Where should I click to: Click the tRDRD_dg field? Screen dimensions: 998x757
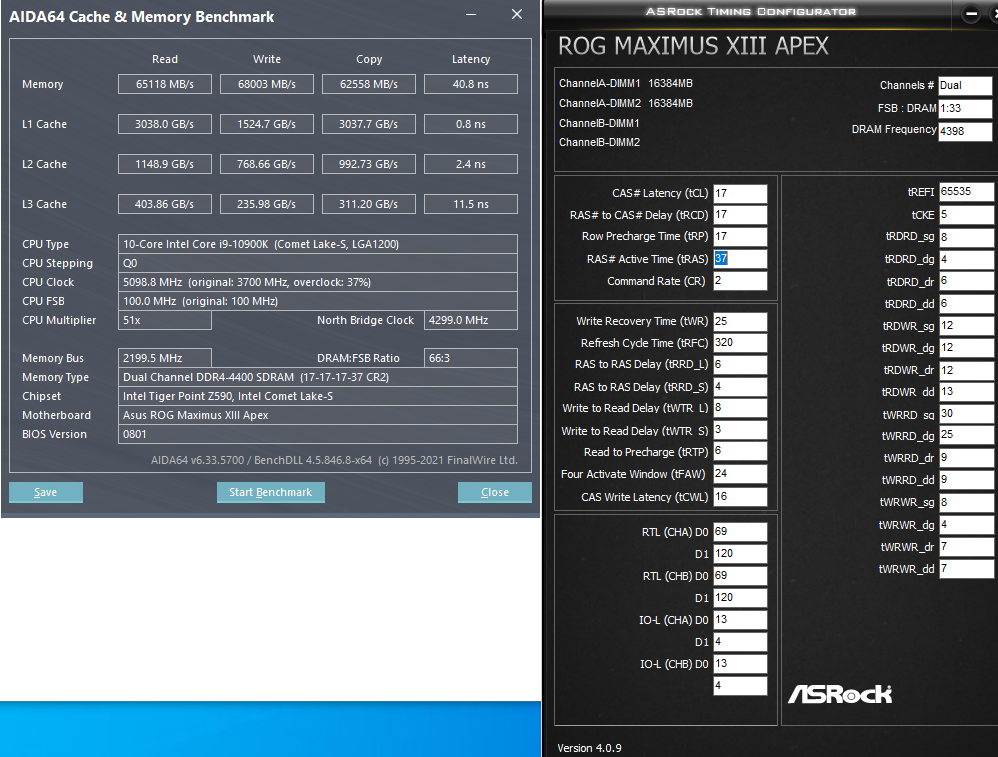(x=966, y=260)
